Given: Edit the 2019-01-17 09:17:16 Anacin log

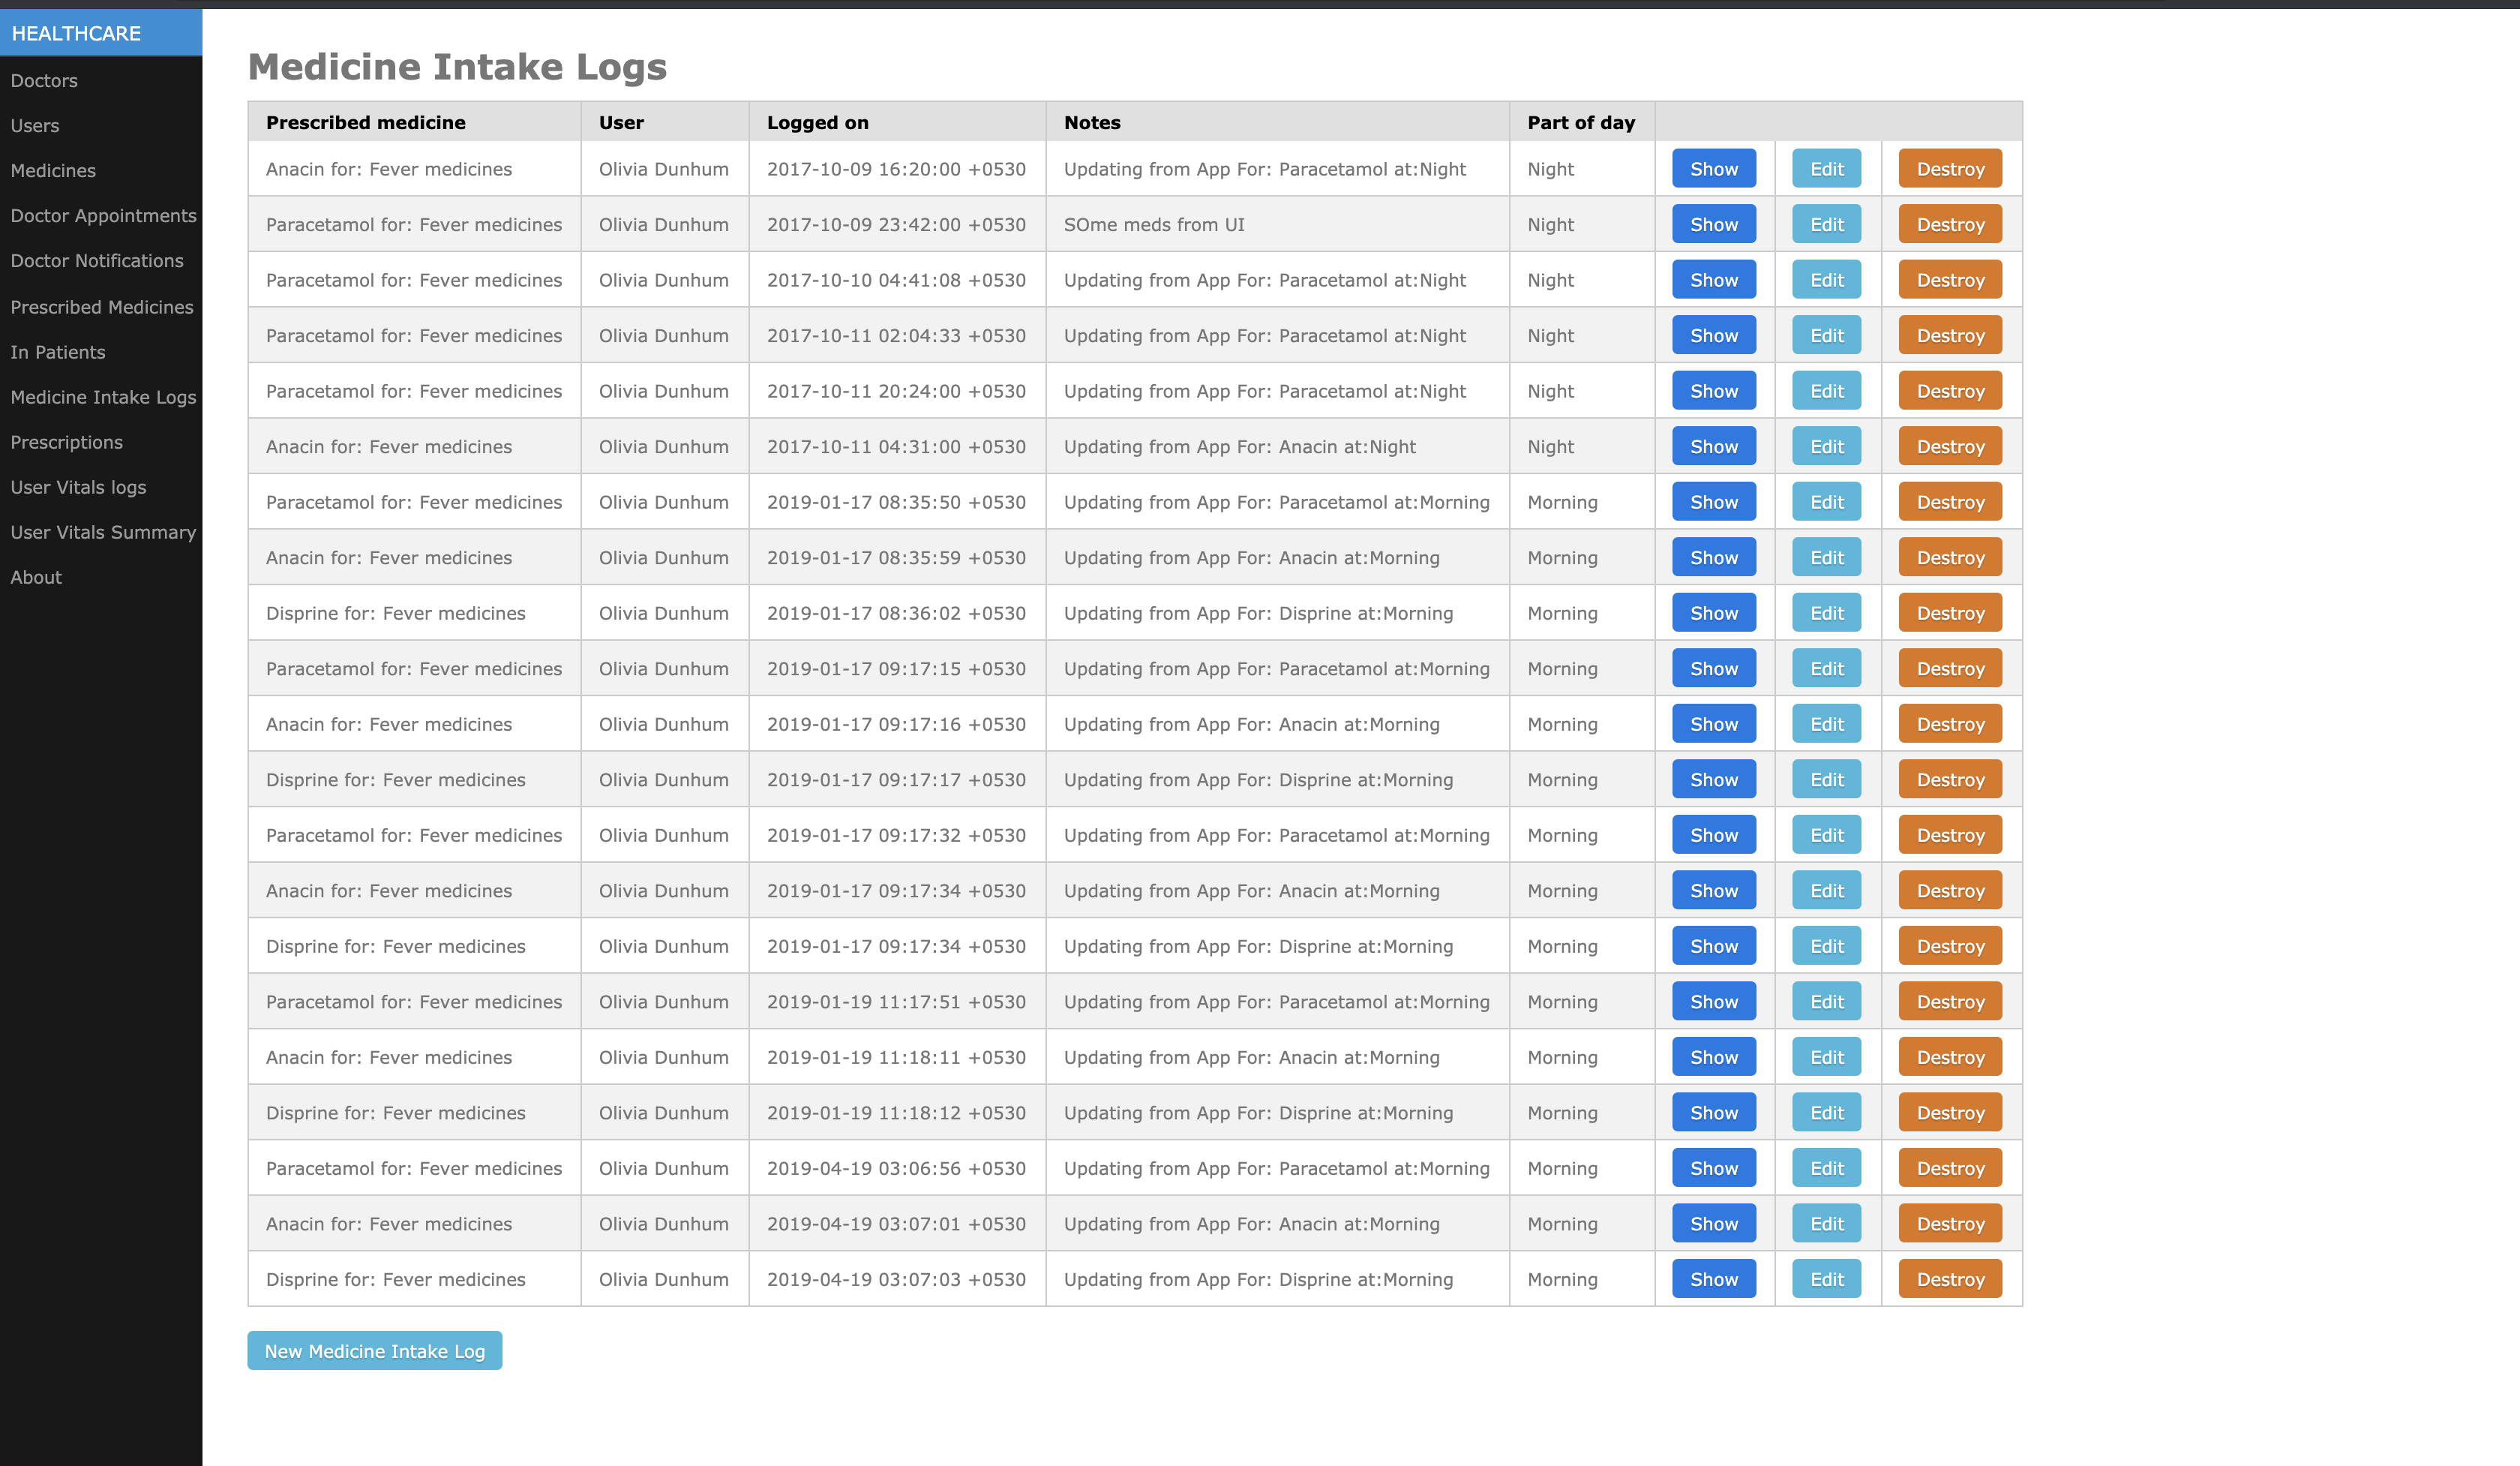Looking at the screenshot, I should 1826,724.
